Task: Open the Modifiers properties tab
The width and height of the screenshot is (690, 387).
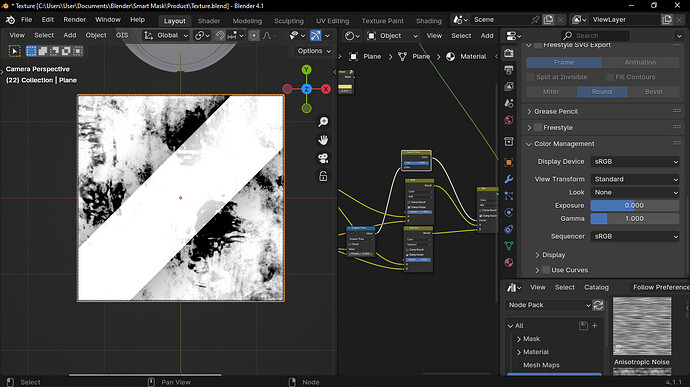Action: click(x=509, y=179)
